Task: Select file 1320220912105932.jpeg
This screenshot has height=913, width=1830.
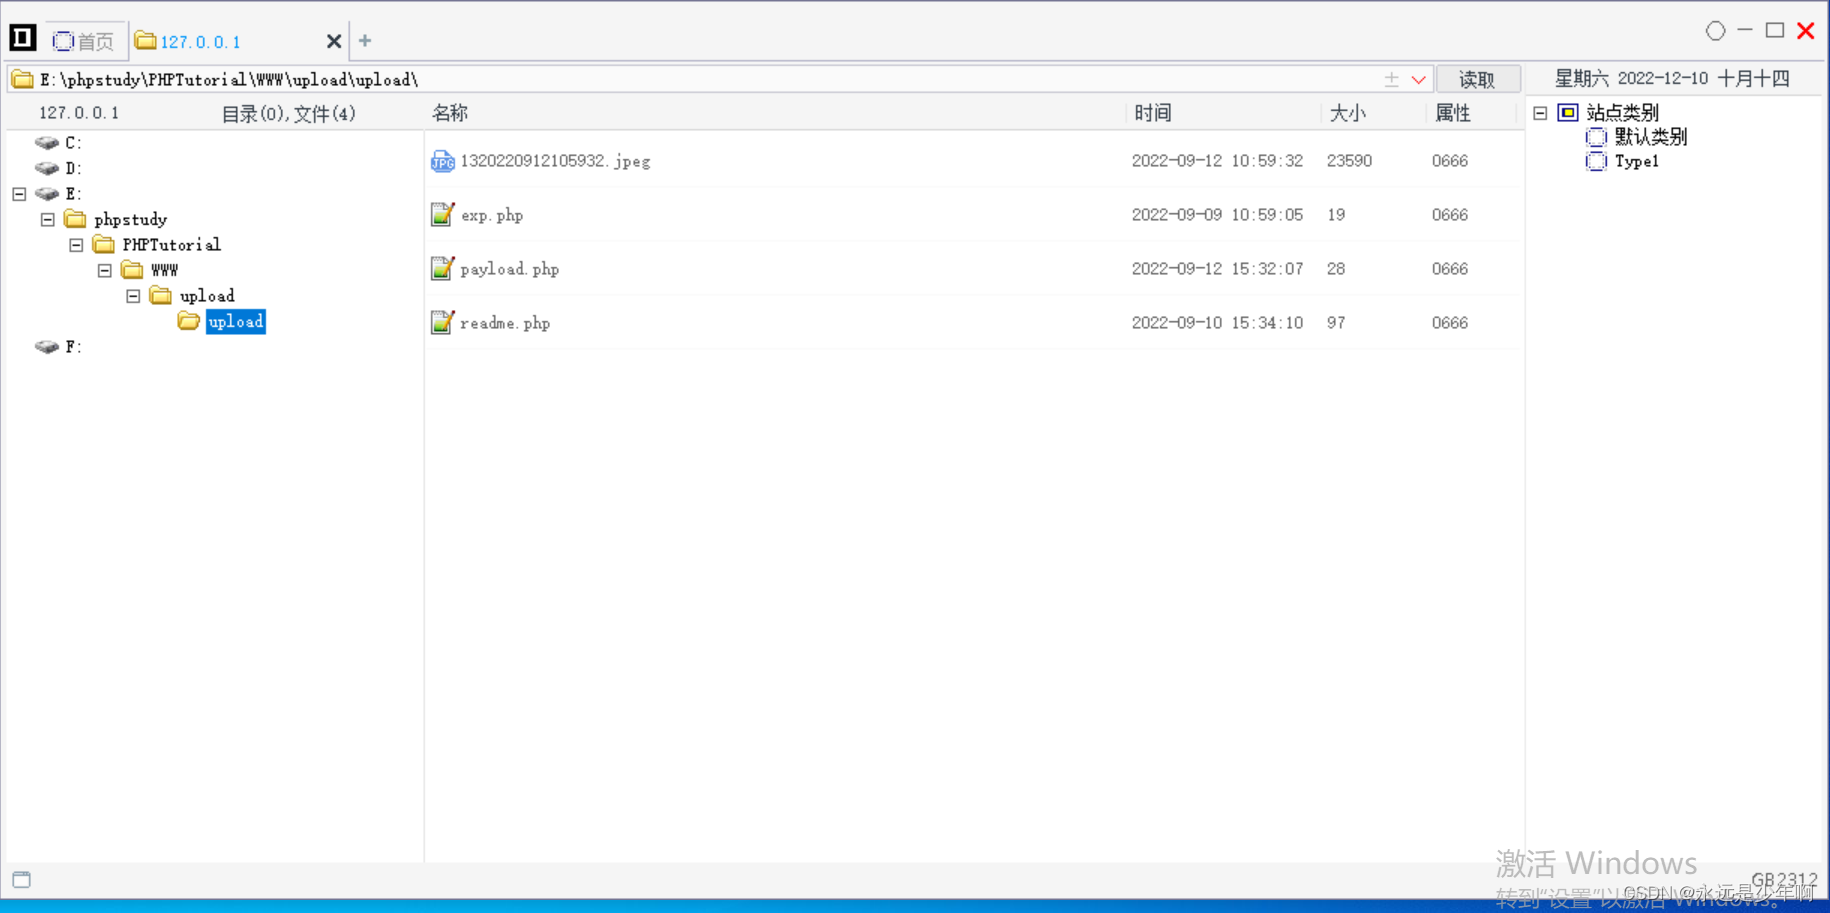Action: click(555, 161)
